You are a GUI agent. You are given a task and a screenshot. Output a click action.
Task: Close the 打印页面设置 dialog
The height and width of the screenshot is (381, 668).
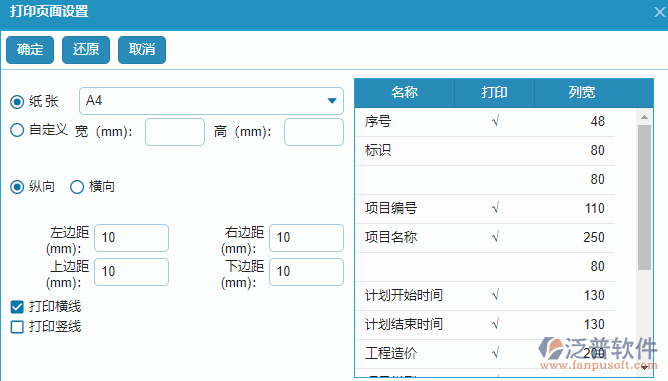coord(659,12)
